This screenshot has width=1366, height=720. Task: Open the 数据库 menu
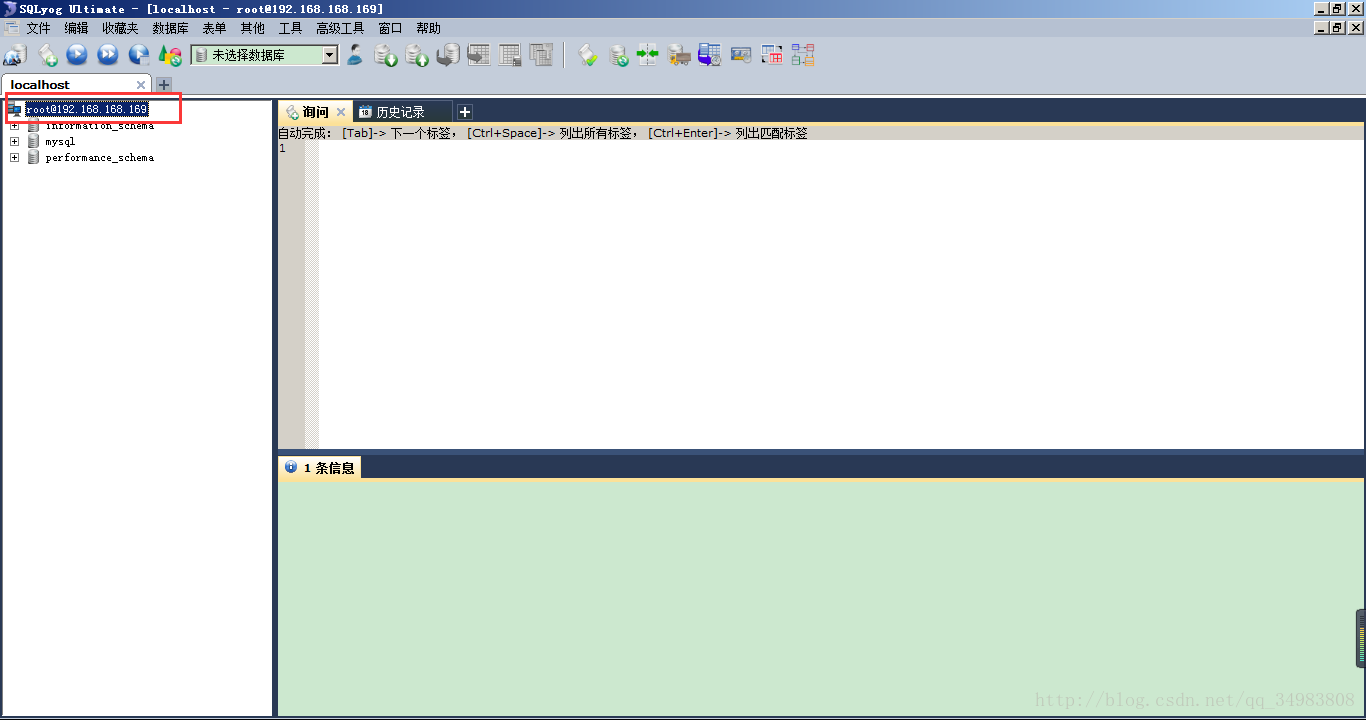[170, 28]
